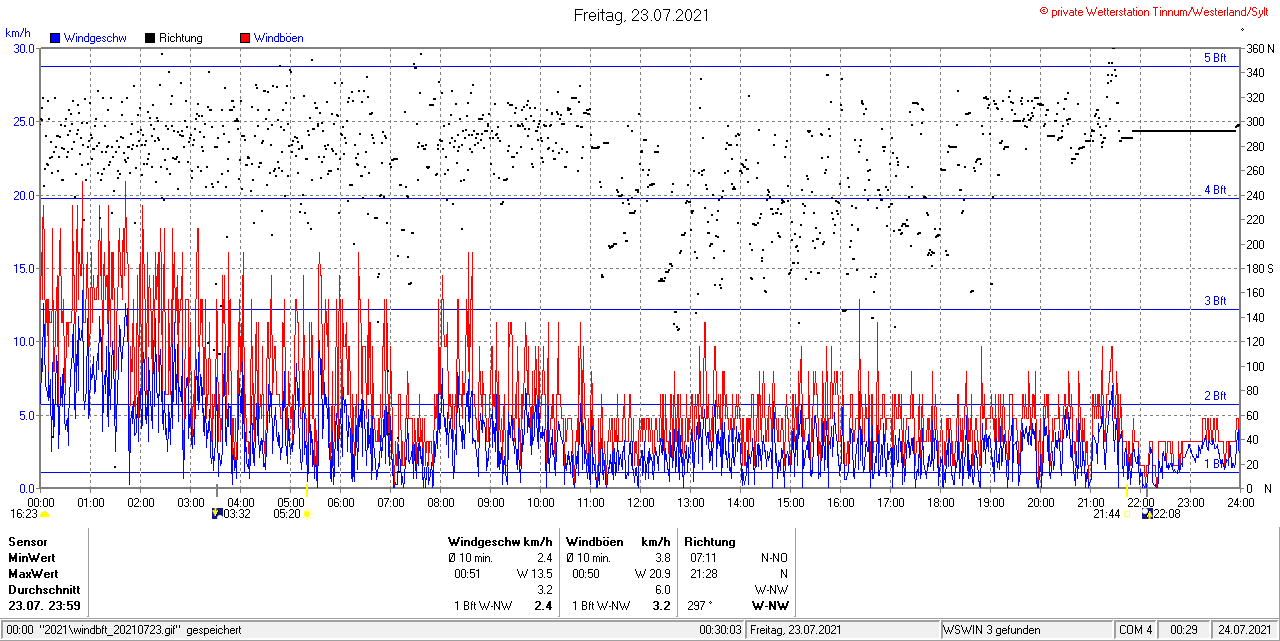Click the Durchschnitt row label
Screen dimensions: 1280x641
[x=43, y=589]
